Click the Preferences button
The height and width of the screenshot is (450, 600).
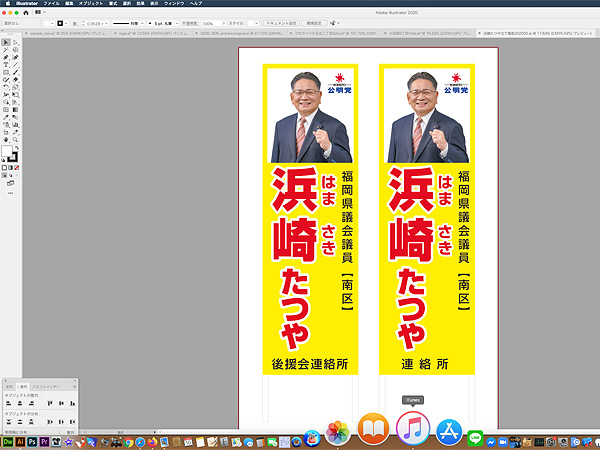tap(314, 23)
